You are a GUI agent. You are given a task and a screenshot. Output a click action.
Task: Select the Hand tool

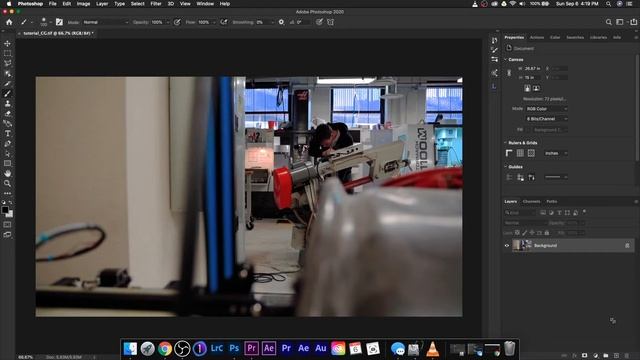(7, 173)
